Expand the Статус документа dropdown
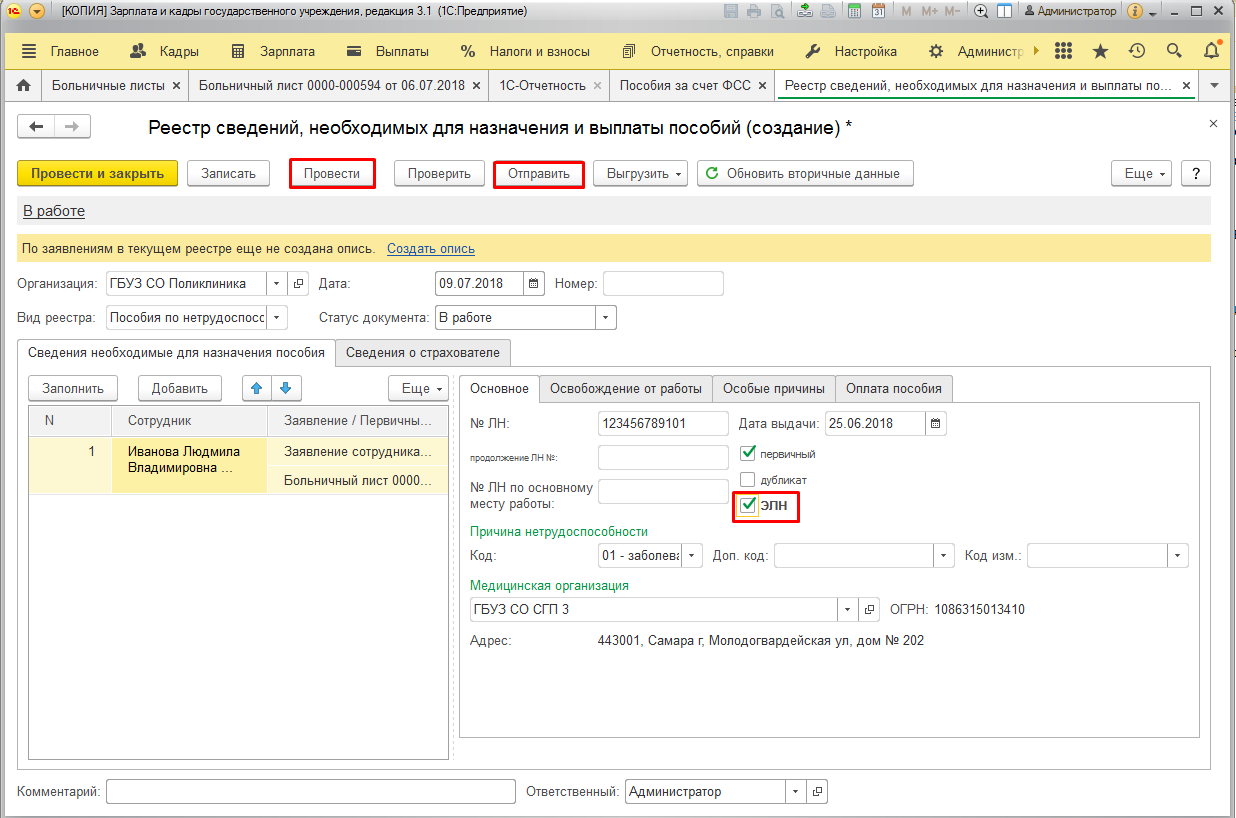The height and width of the screenshot is (818, 1236). [605, 318]
